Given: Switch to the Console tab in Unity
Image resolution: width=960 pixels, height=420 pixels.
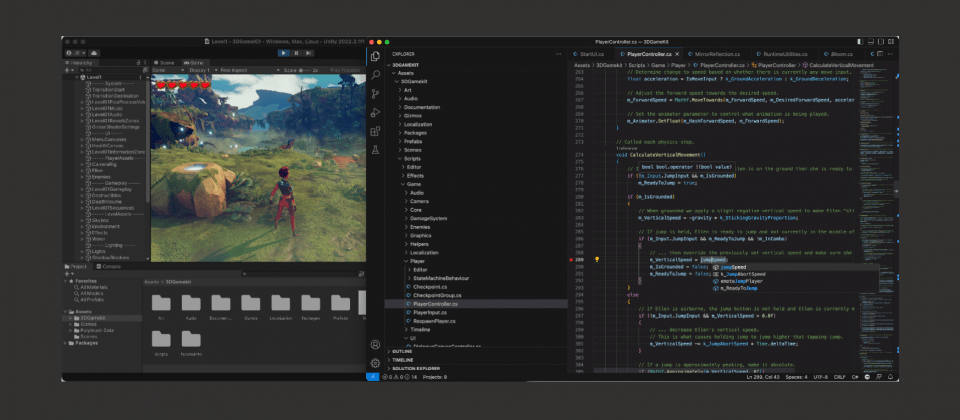Looking at the screenshot, I should pos(108,266).
